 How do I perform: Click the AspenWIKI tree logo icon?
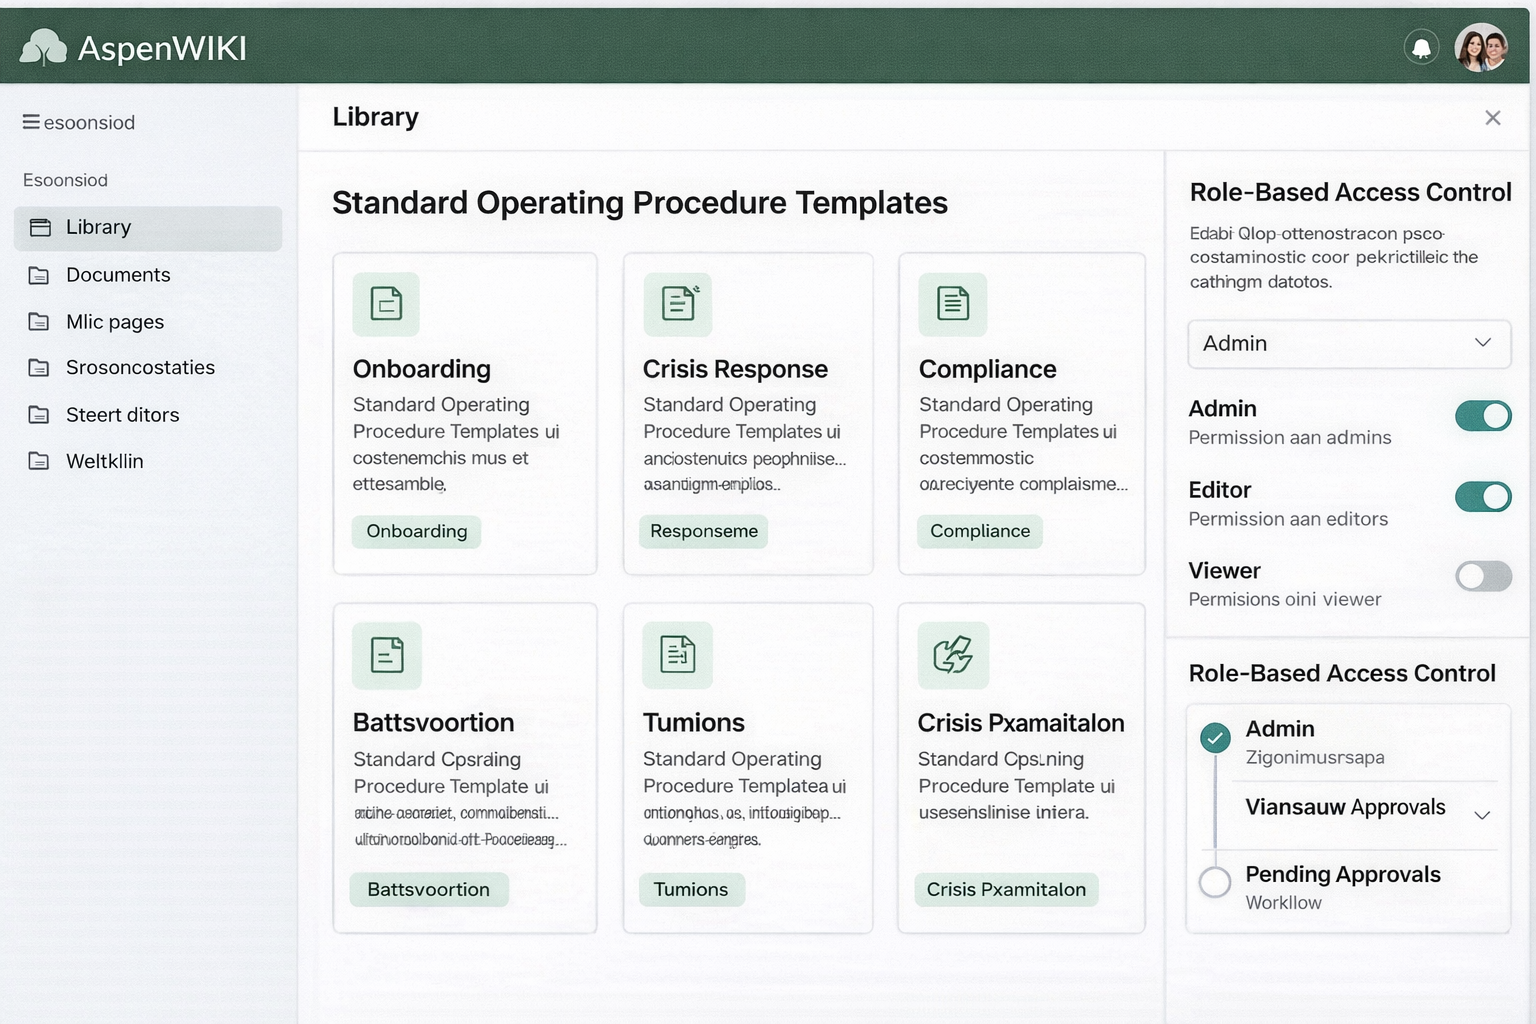coord(43,47)
